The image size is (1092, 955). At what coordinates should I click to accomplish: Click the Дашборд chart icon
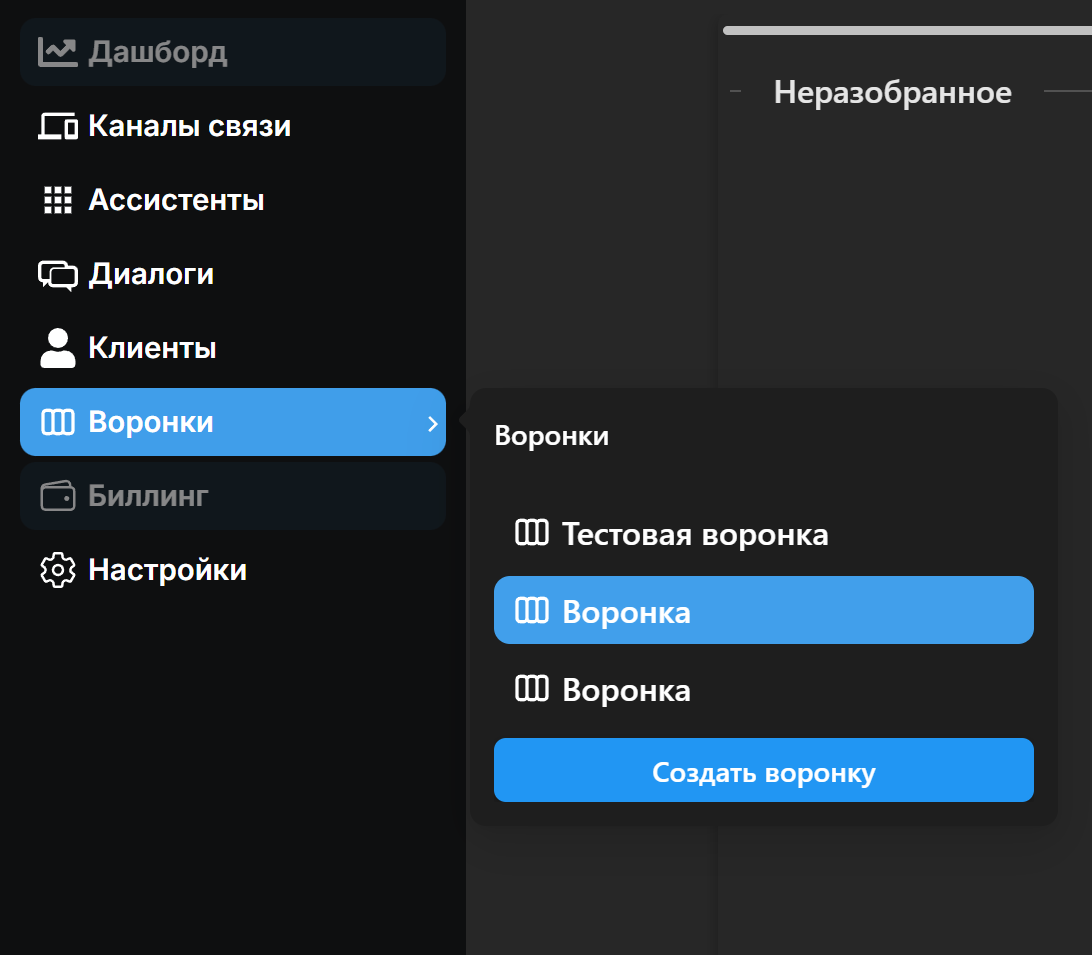point(58,52)
